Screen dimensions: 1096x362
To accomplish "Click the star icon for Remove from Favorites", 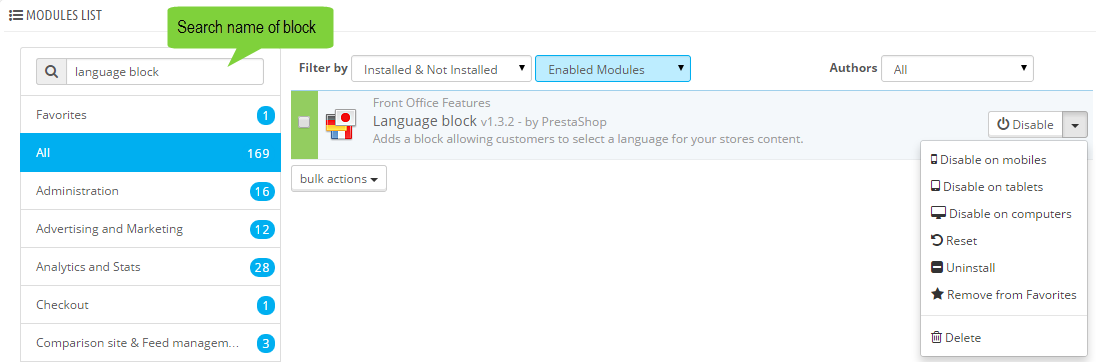I will tap(937, 294).
